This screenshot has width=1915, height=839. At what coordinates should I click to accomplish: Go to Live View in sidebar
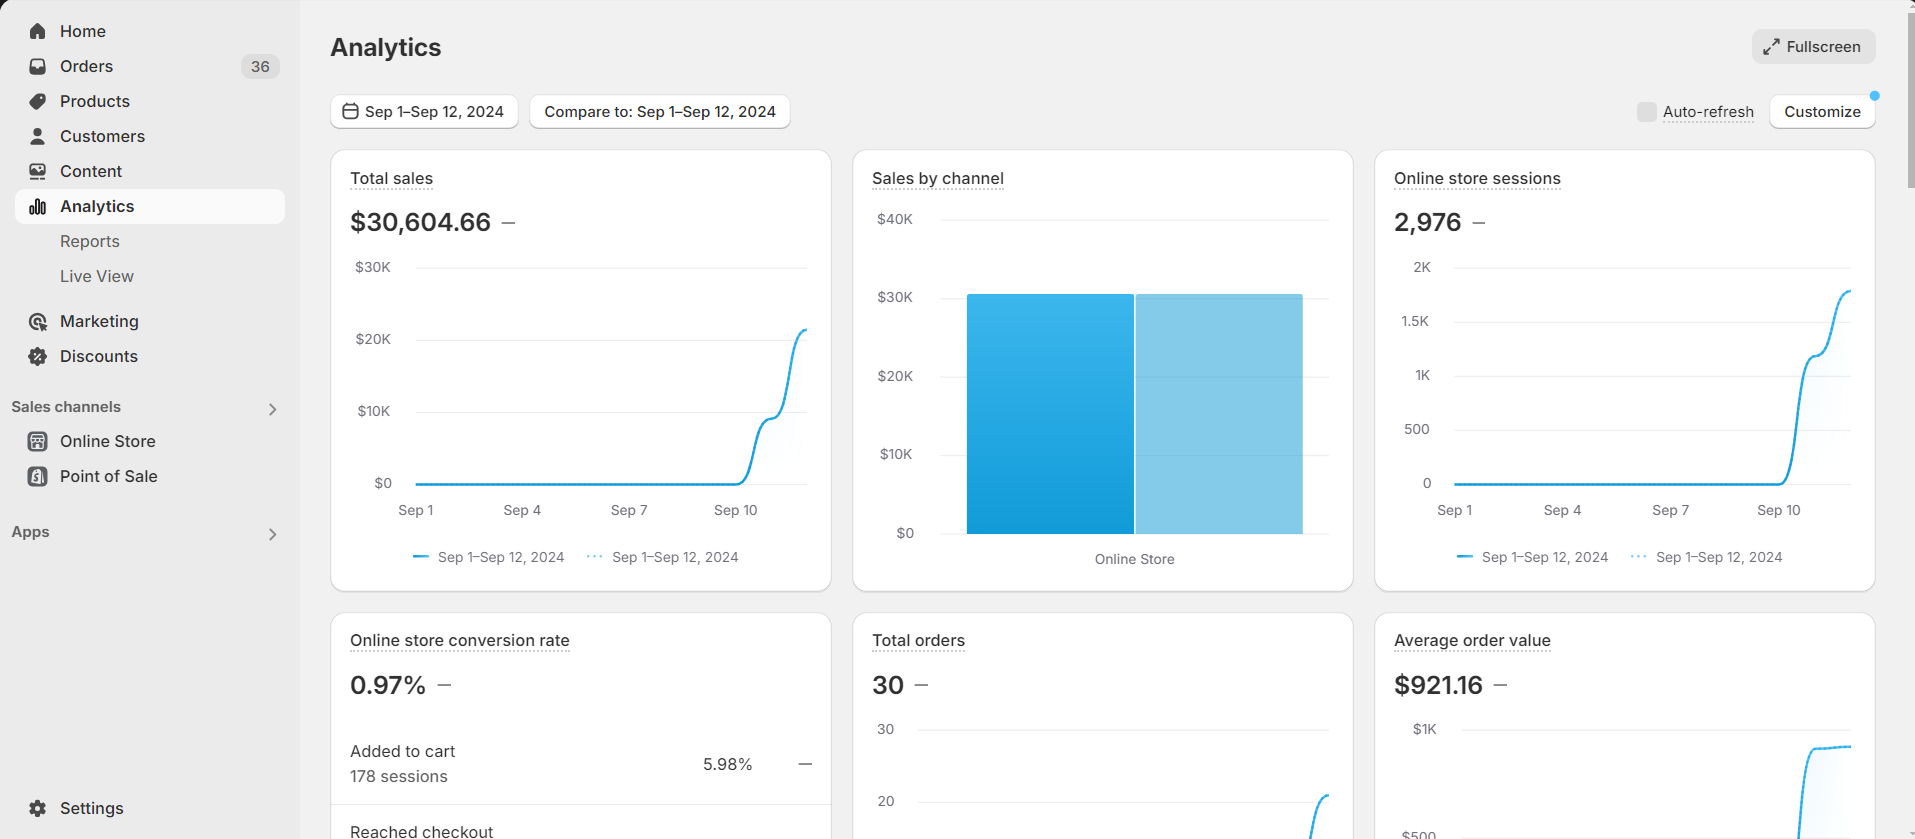click(x=97, y=276)
